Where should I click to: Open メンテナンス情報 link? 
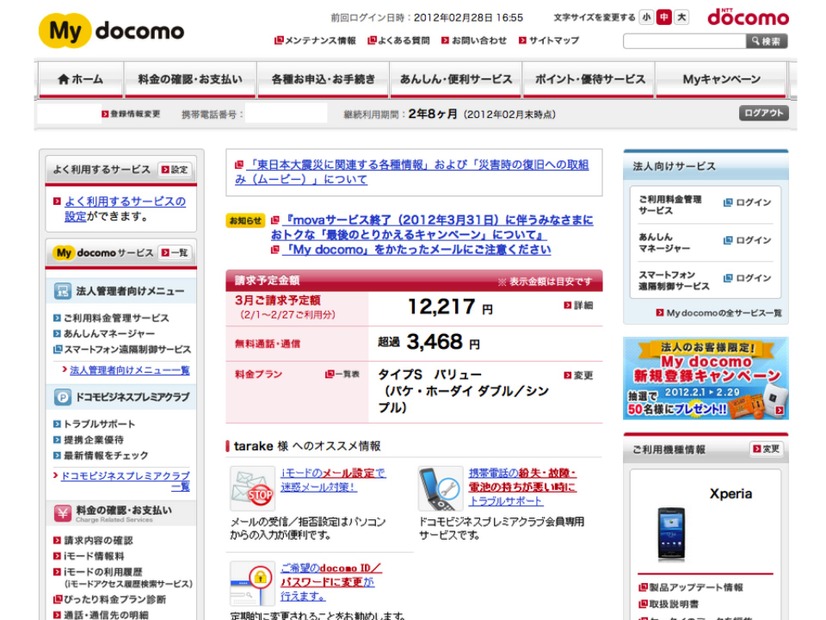click(x=315, y=41)
